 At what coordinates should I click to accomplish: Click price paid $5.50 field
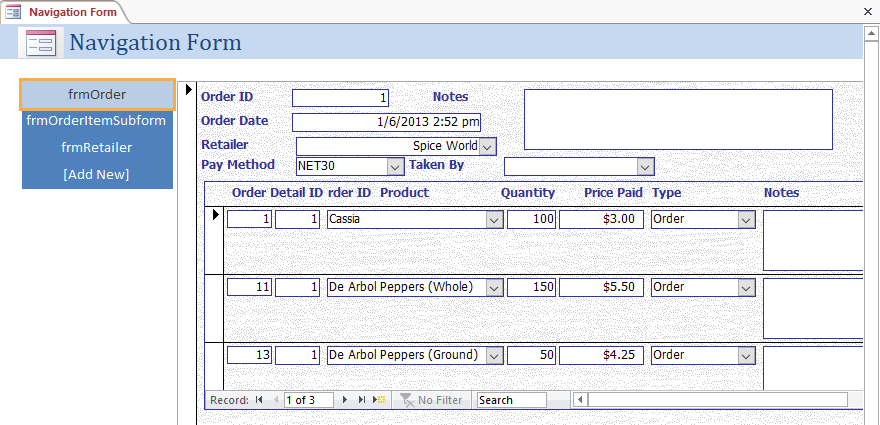pos(602,287)
